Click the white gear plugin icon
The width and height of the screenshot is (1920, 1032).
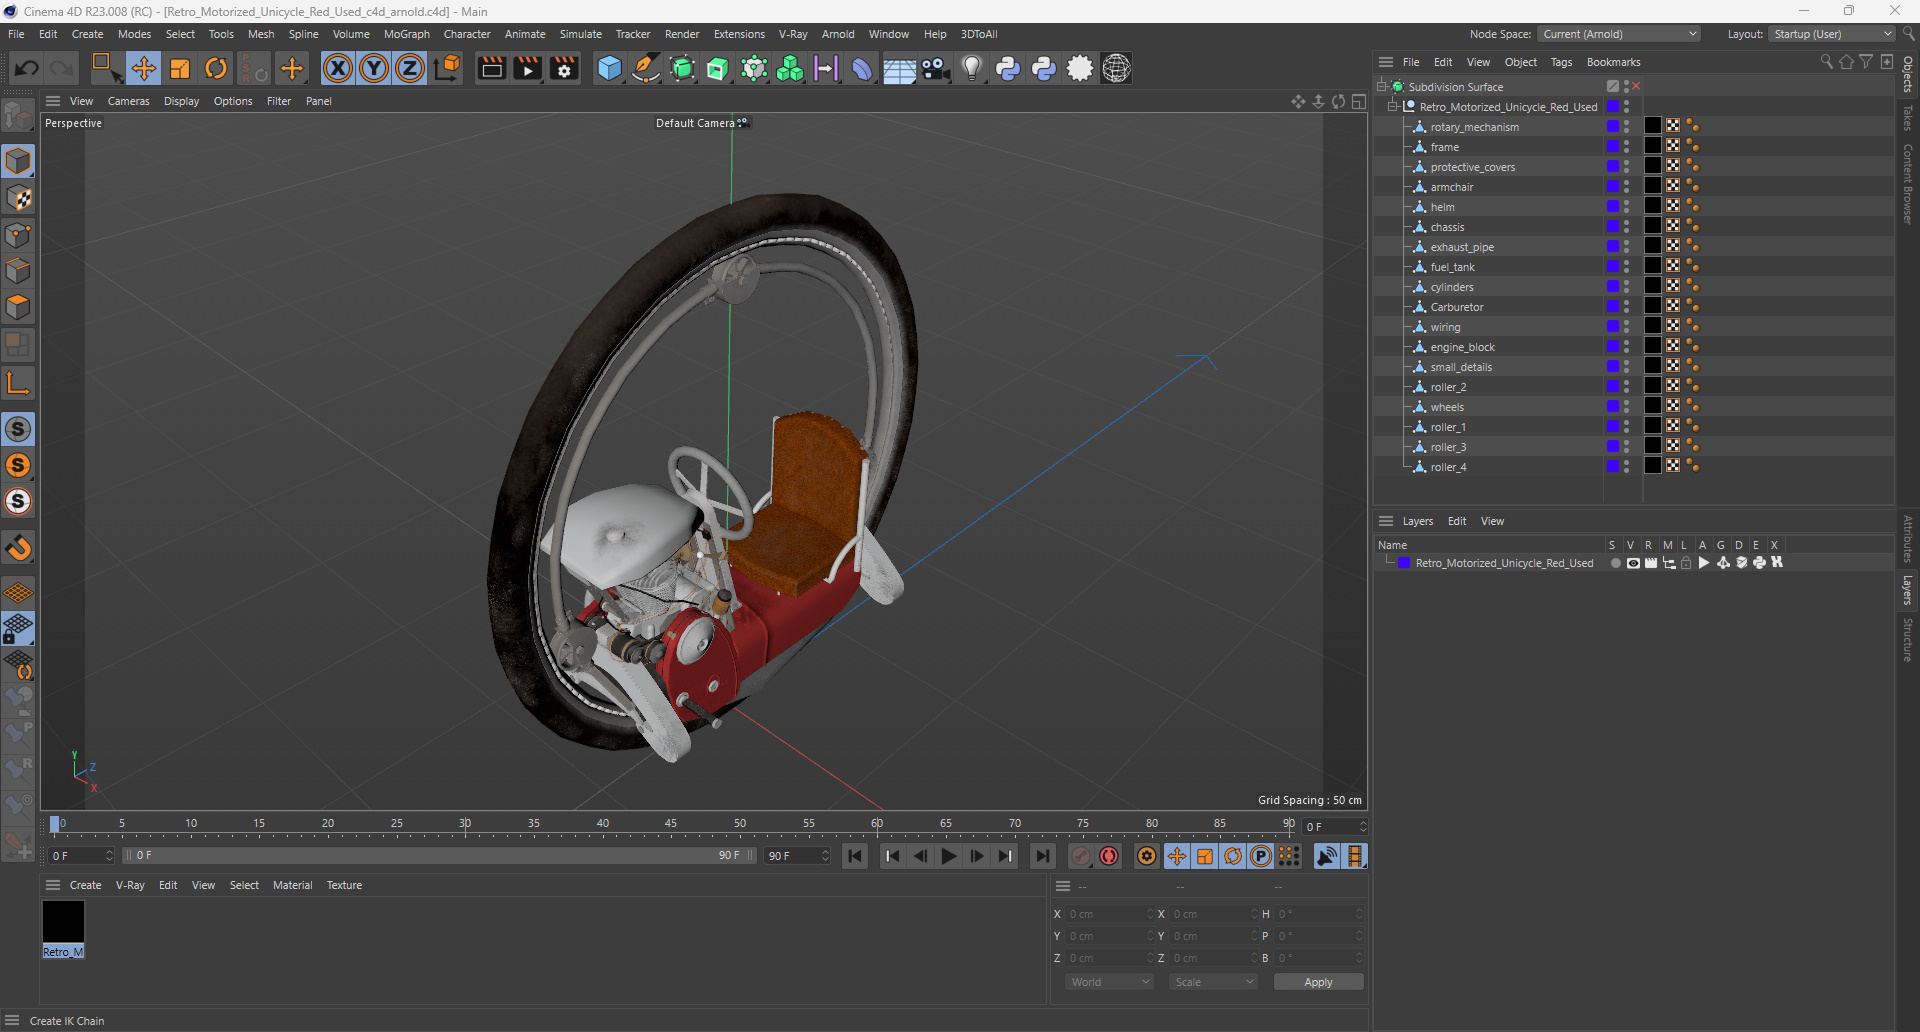click(x=1080, y=68)
